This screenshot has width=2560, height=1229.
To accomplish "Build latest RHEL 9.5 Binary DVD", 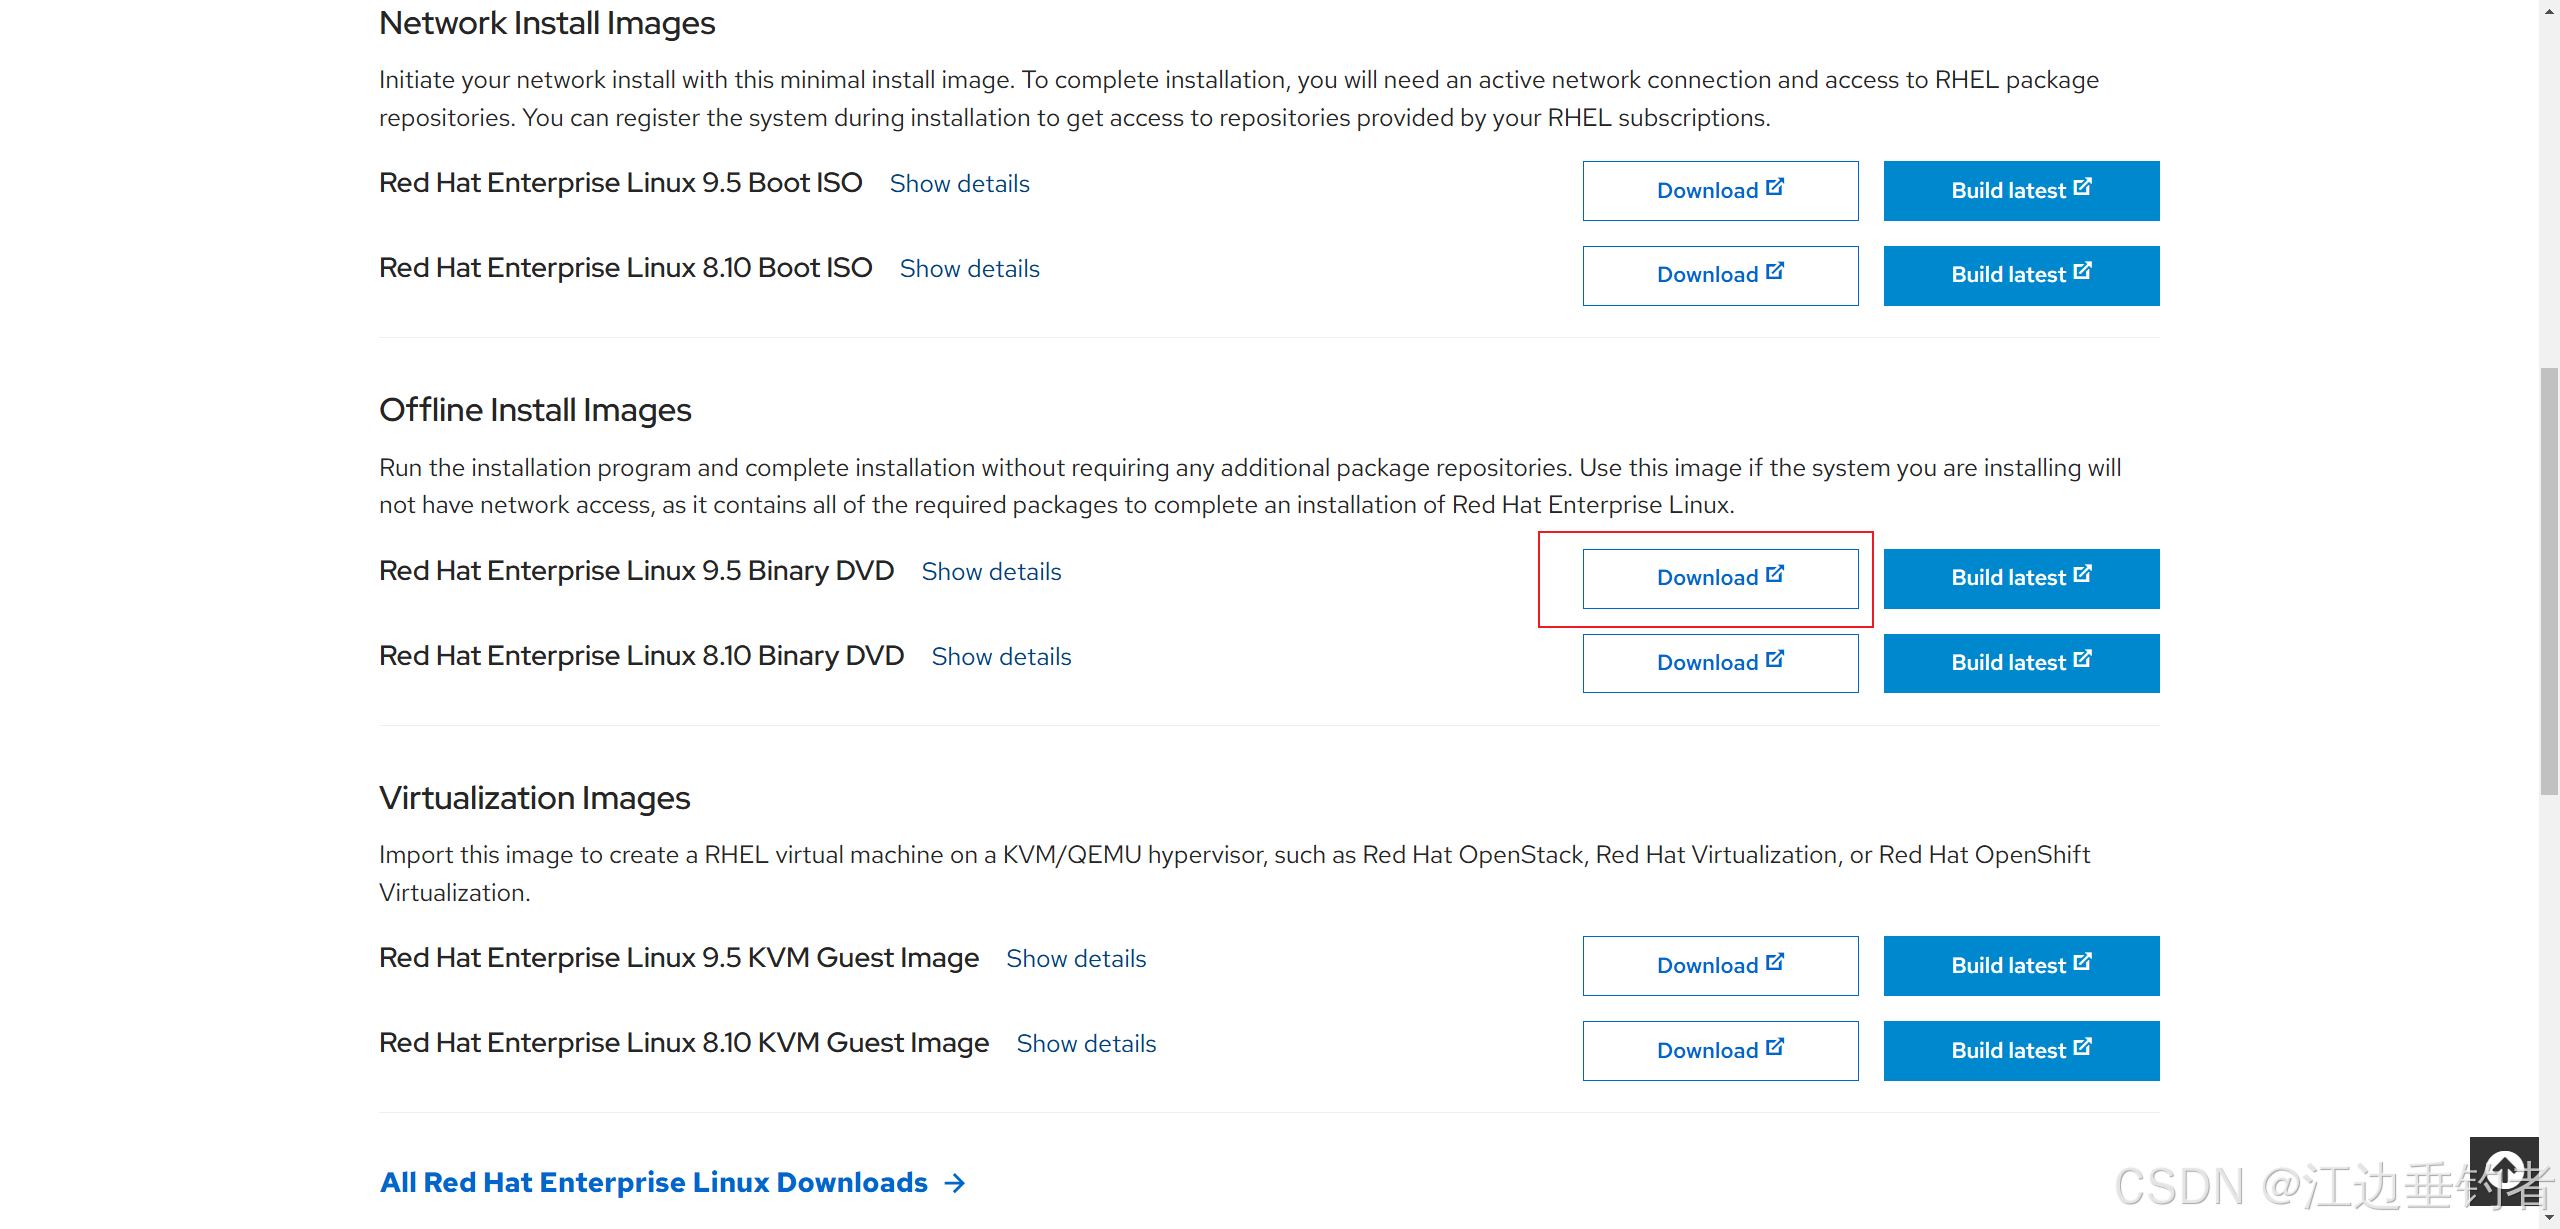I will [x=2021, y=578].
